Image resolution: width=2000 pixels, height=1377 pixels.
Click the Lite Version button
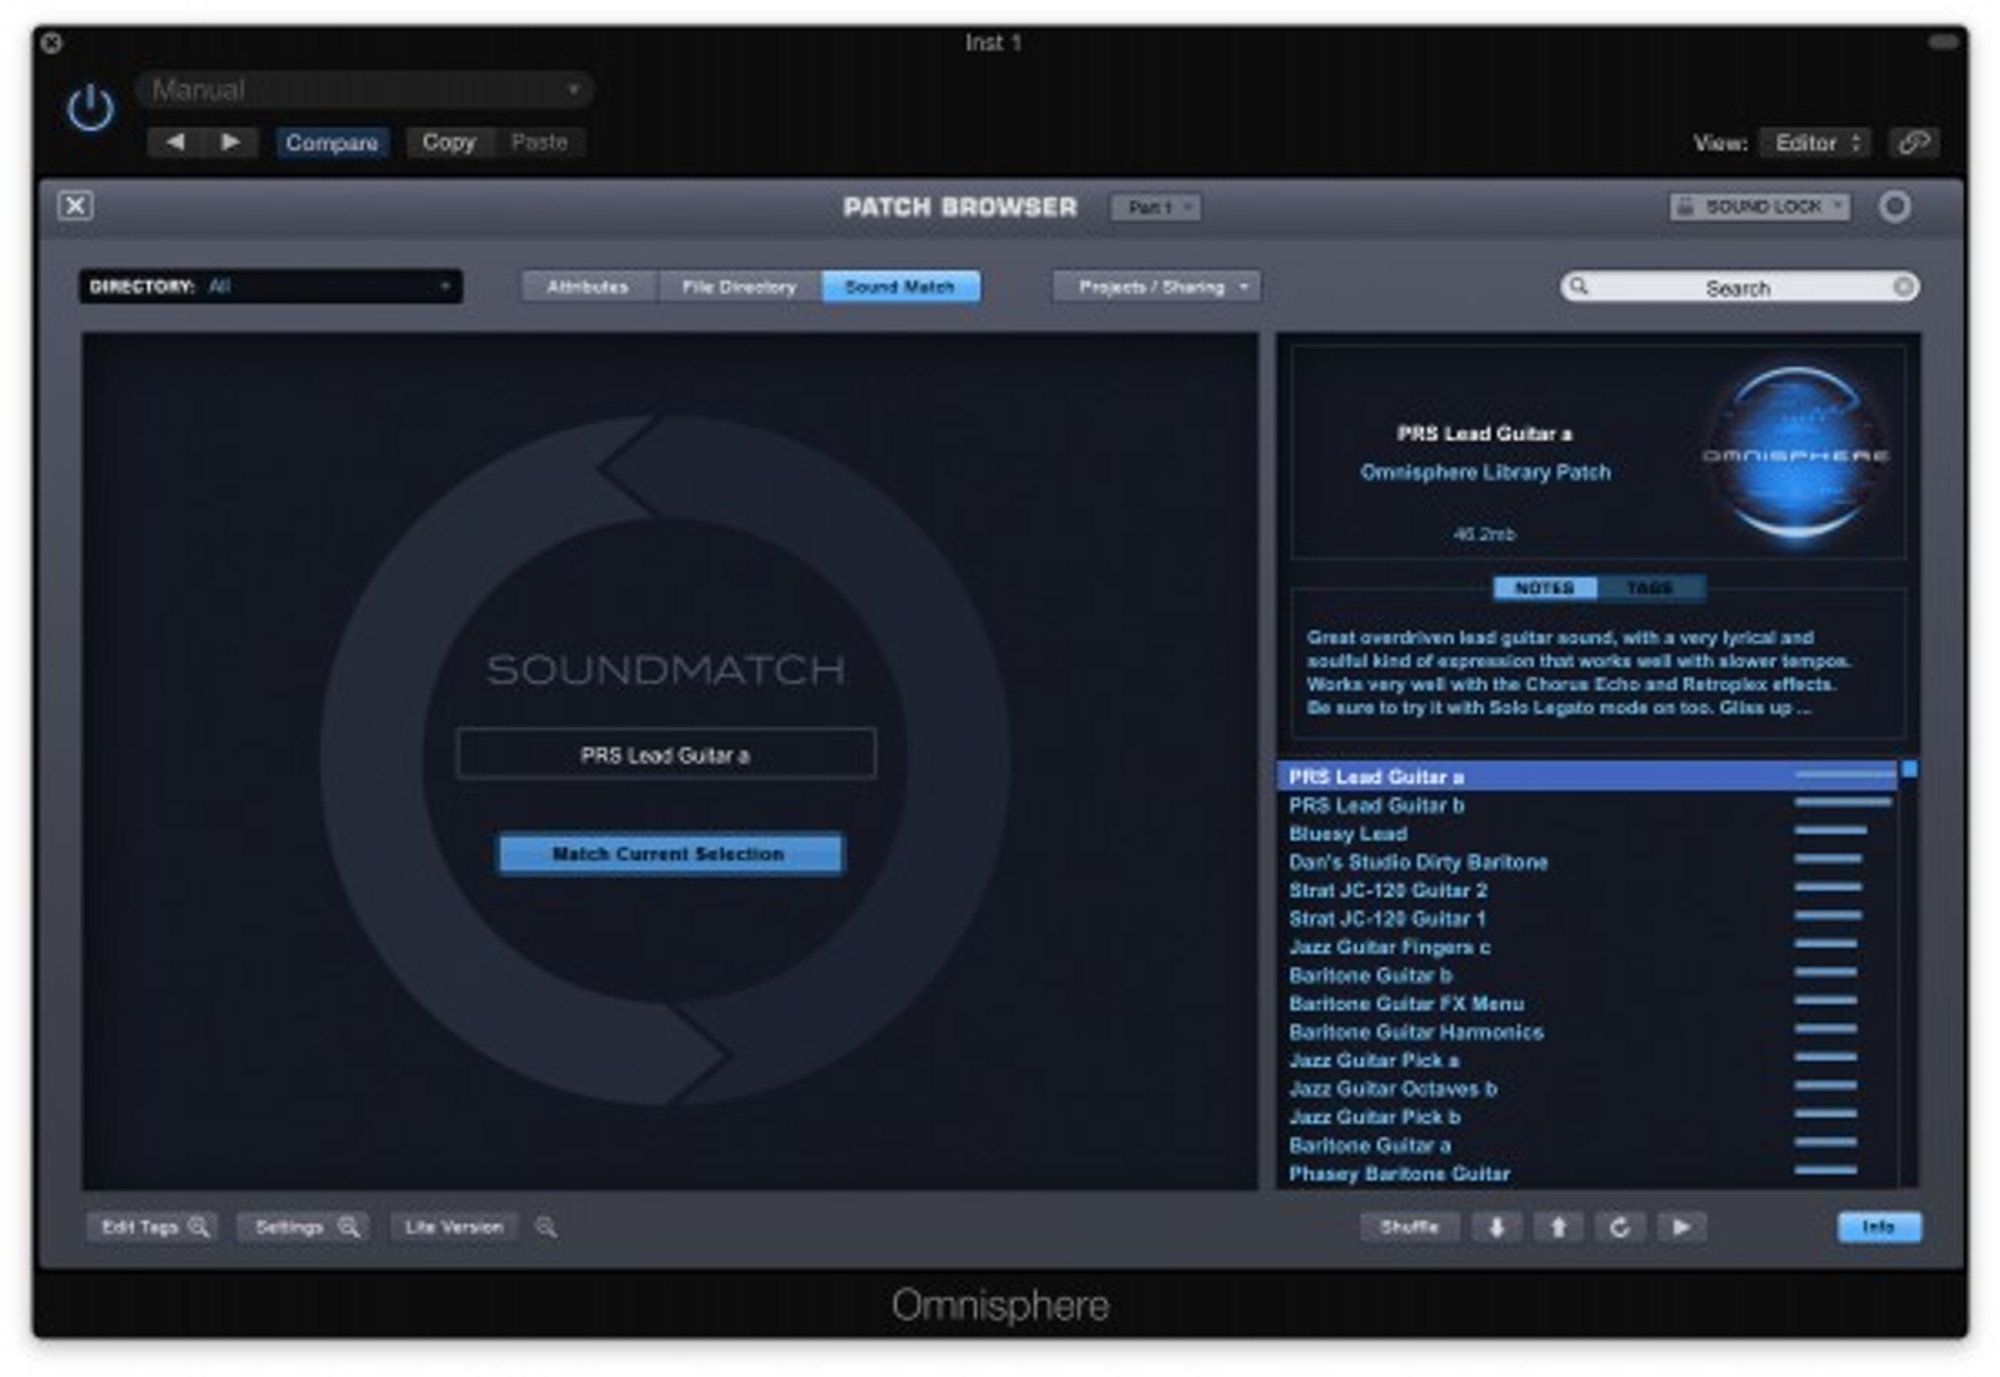point(454,1227)
